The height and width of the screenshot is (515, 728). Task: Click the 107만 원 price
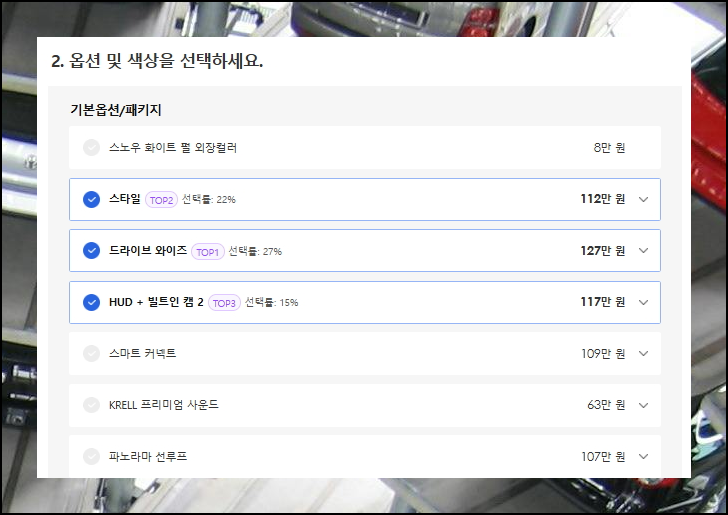[603, 456]
